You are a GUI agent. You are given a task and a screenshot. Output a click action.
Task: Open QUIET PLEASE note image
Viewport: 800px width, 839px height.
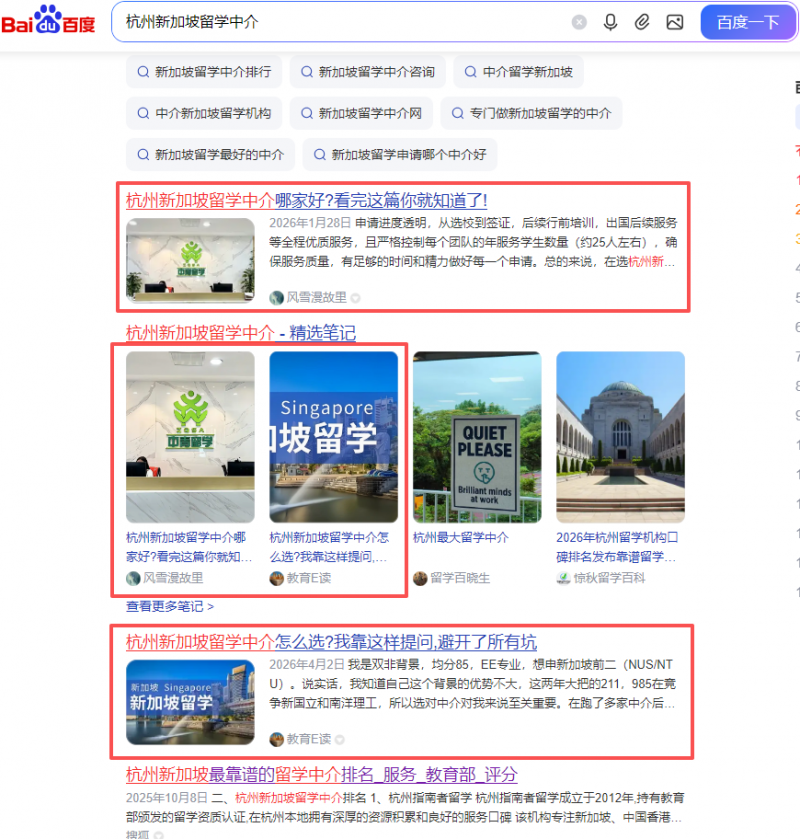[477, 437]
